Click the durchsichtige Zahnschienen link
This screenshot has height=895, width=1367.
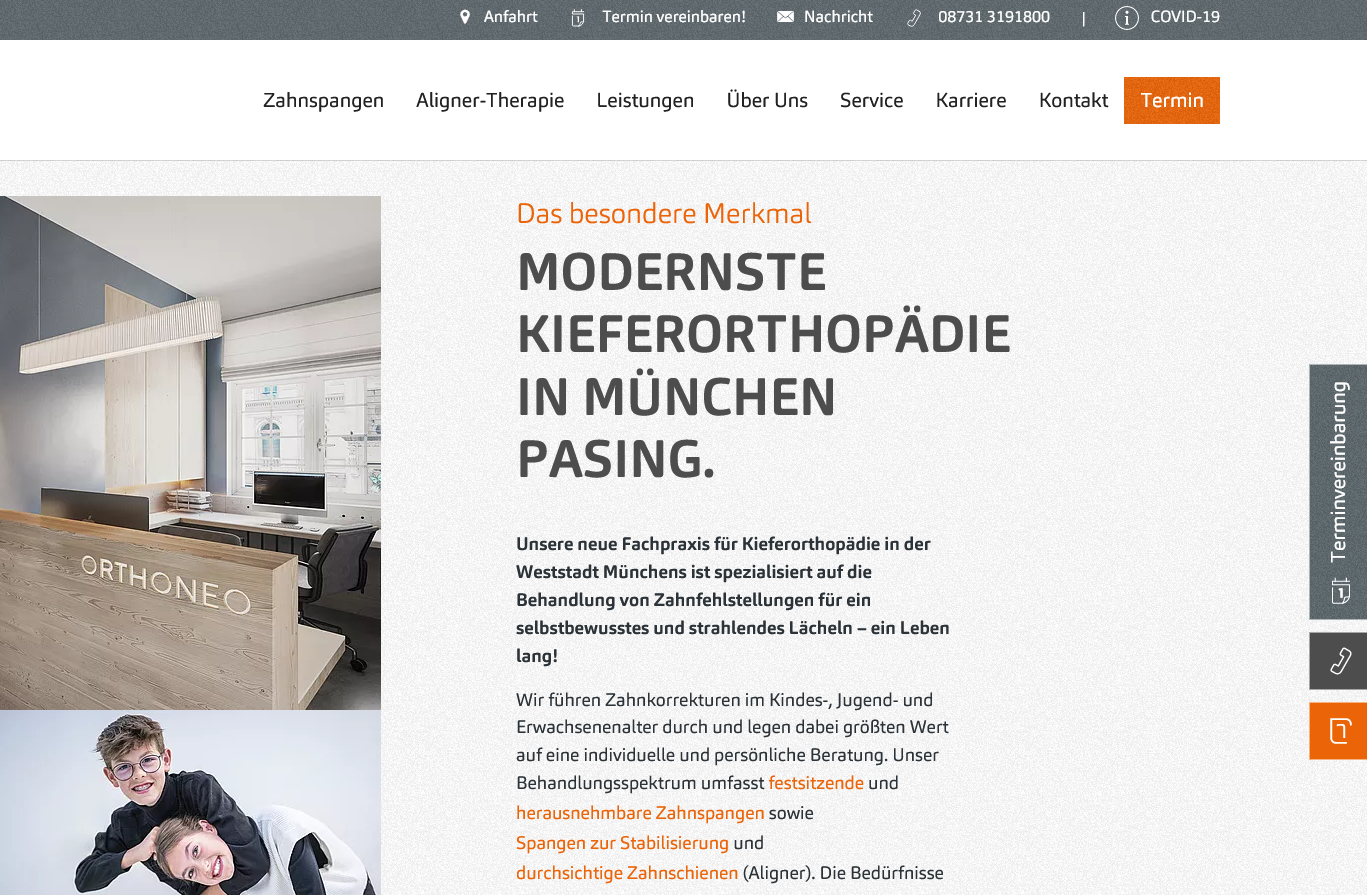pyautogui.click(x=627, y=873)
